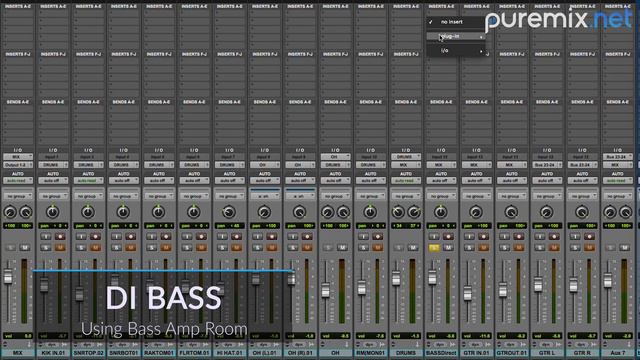The image size is (640, 360).
Task: Click the MIX track name
Action: pos(18,353)
